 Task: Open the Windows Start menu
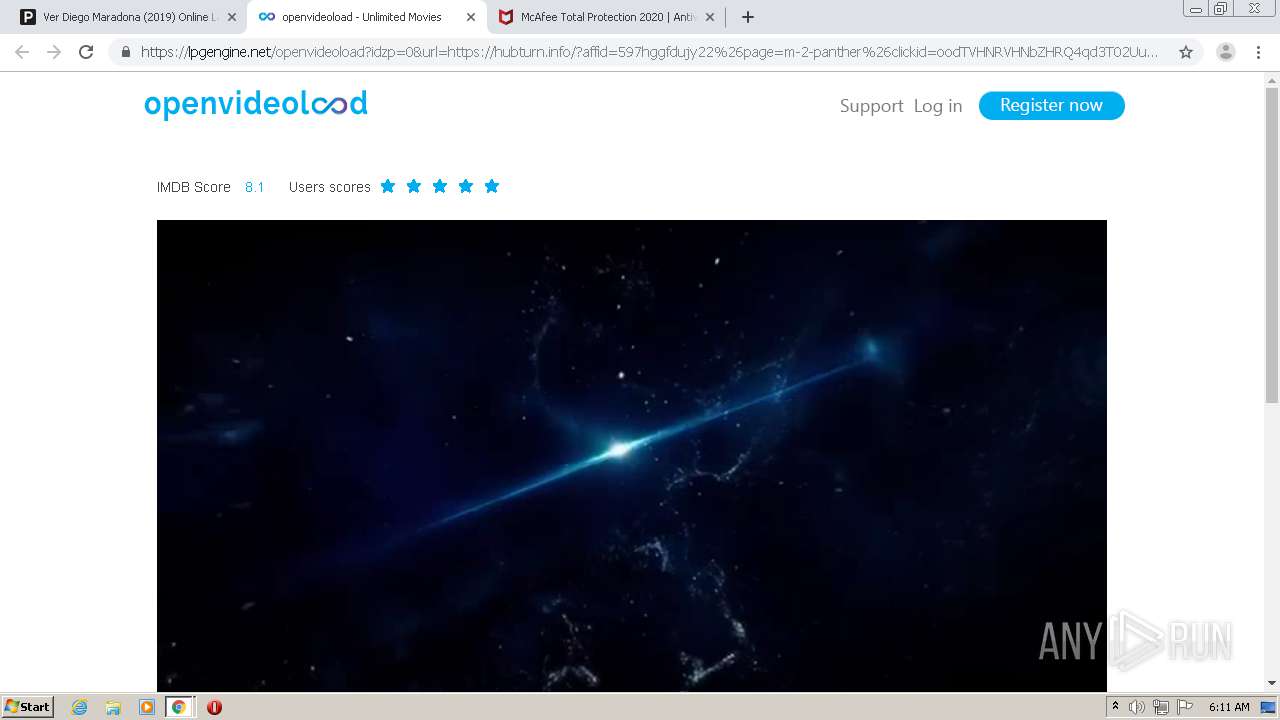(x=27, y=707)
